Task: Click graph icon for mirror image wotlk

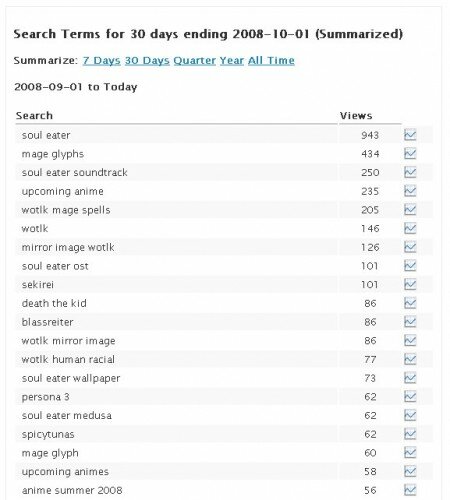Action: coord(410,247)
